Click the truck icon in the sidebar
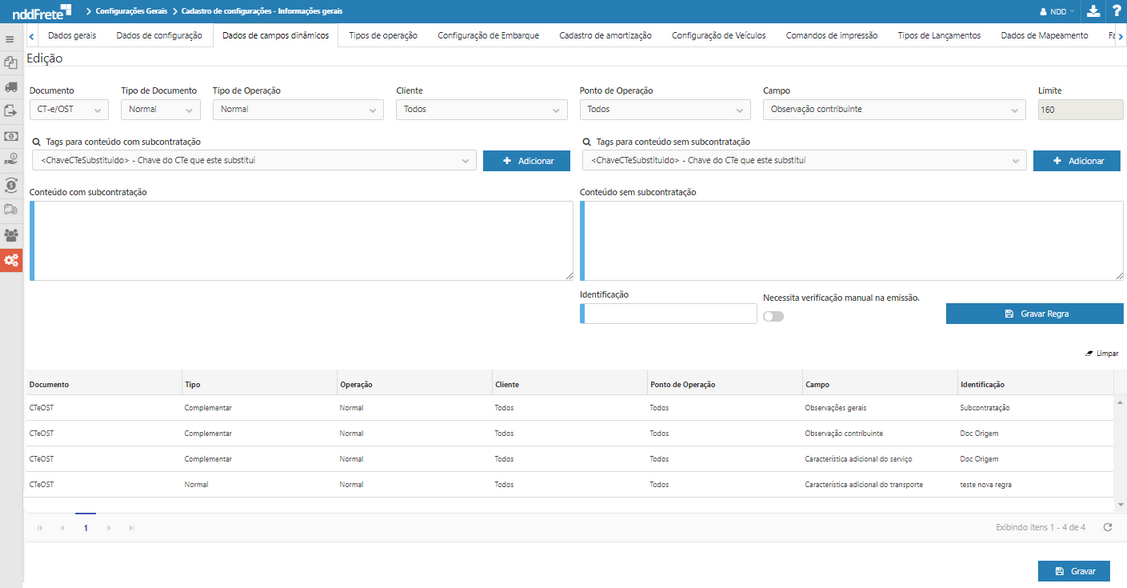Screen dimensions: 1127x588 pos(11,87)
